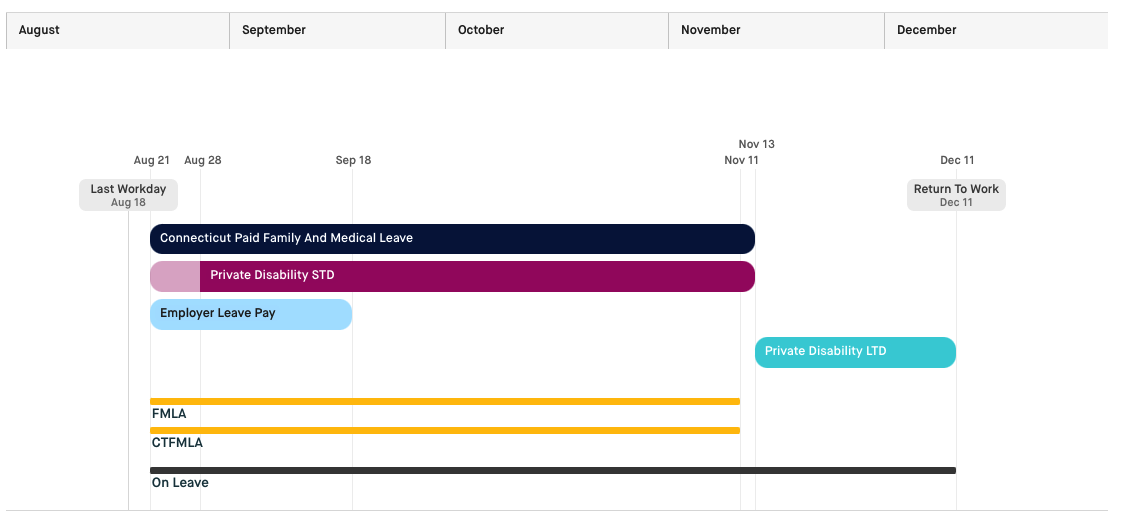The height and width of the screenshot is (525, 1131).
Task: Click the Aug 28 date label
Action: coord(203,160)
